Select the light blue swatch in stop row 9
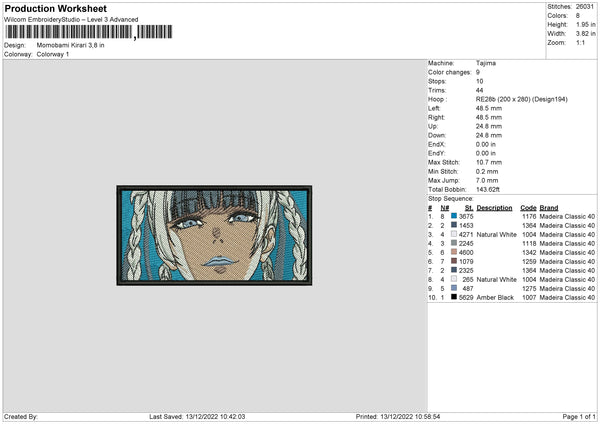Viewport: 600px width, 424px height. pyautogui.click(x=454, y=288)
